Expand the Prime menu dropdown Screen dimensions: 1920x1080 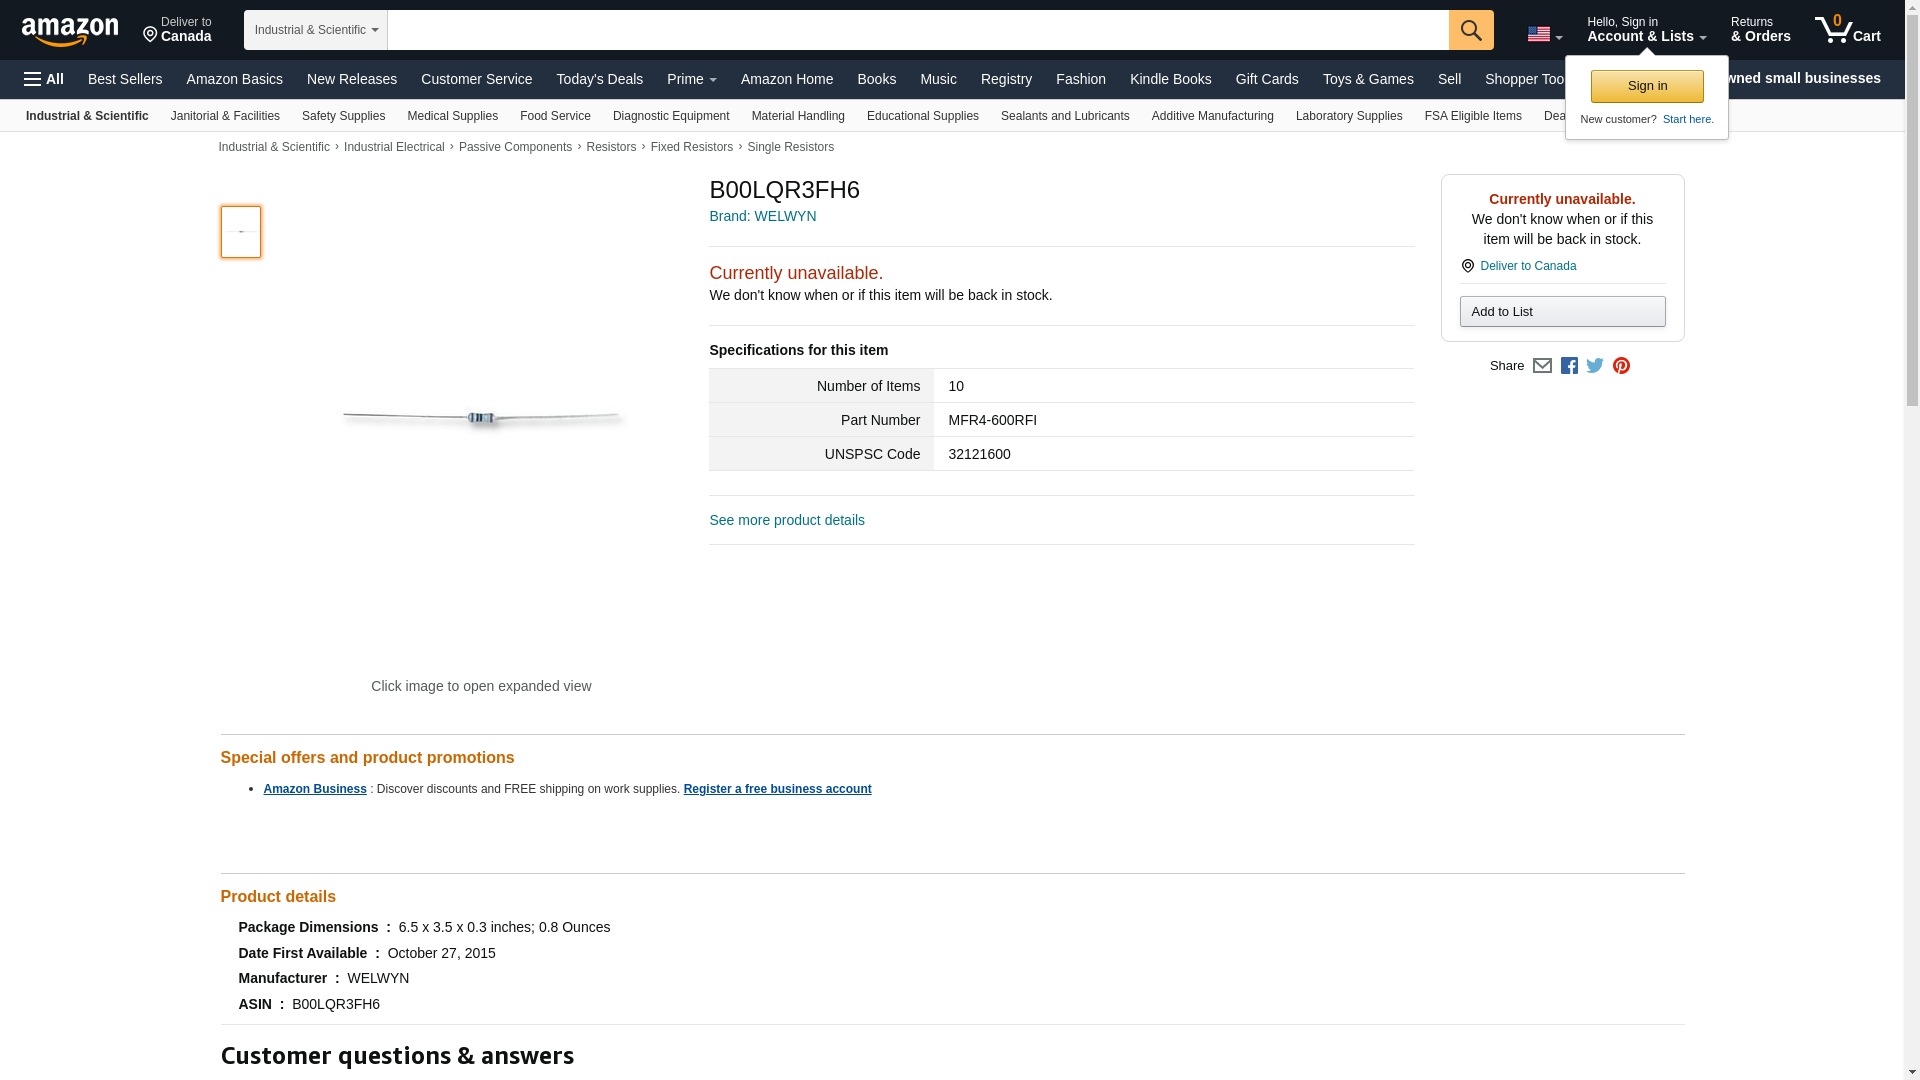(x=691, y=79)
